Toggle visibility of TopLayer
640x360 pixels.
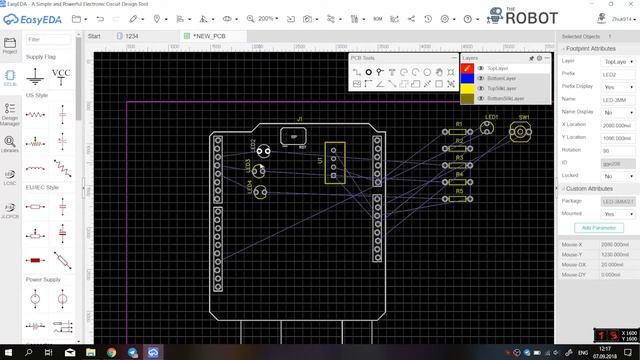[481, 68]
